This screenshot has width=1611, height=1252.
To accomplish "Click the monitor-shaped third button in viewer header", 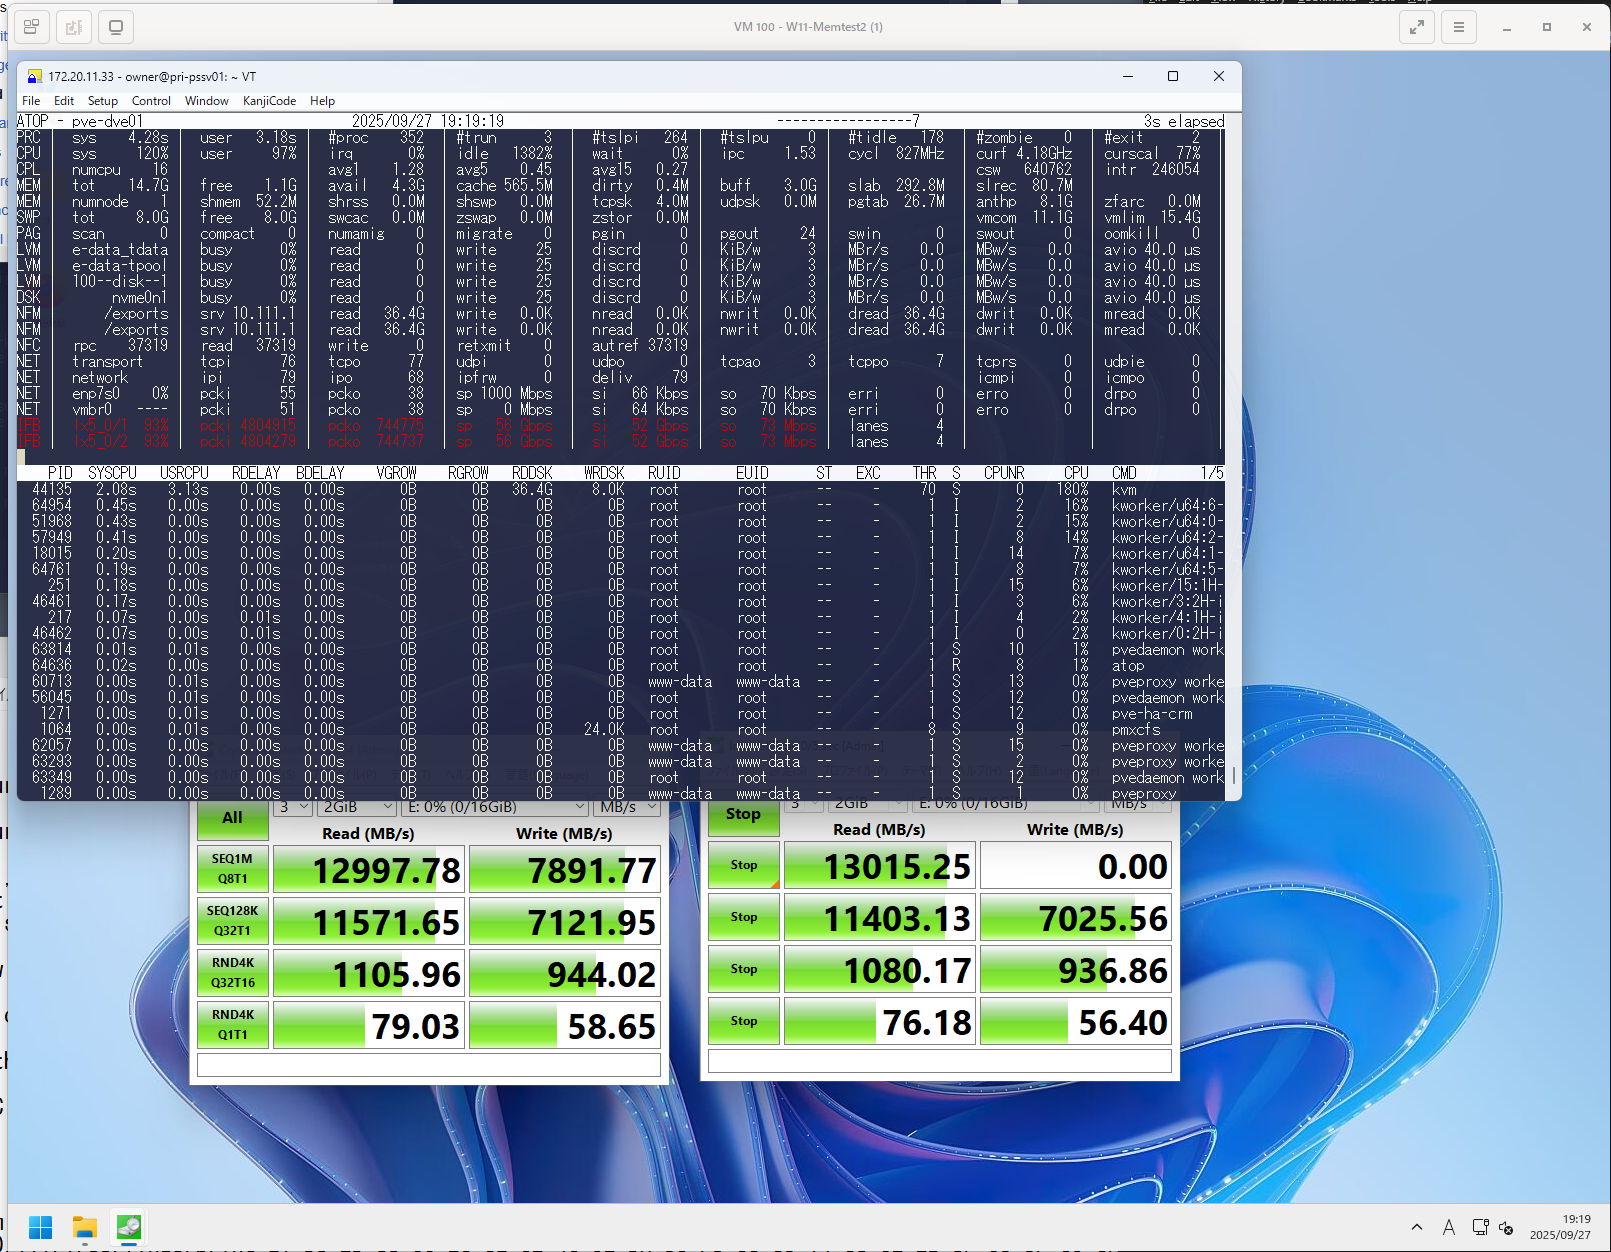I will tap(116, 27).
